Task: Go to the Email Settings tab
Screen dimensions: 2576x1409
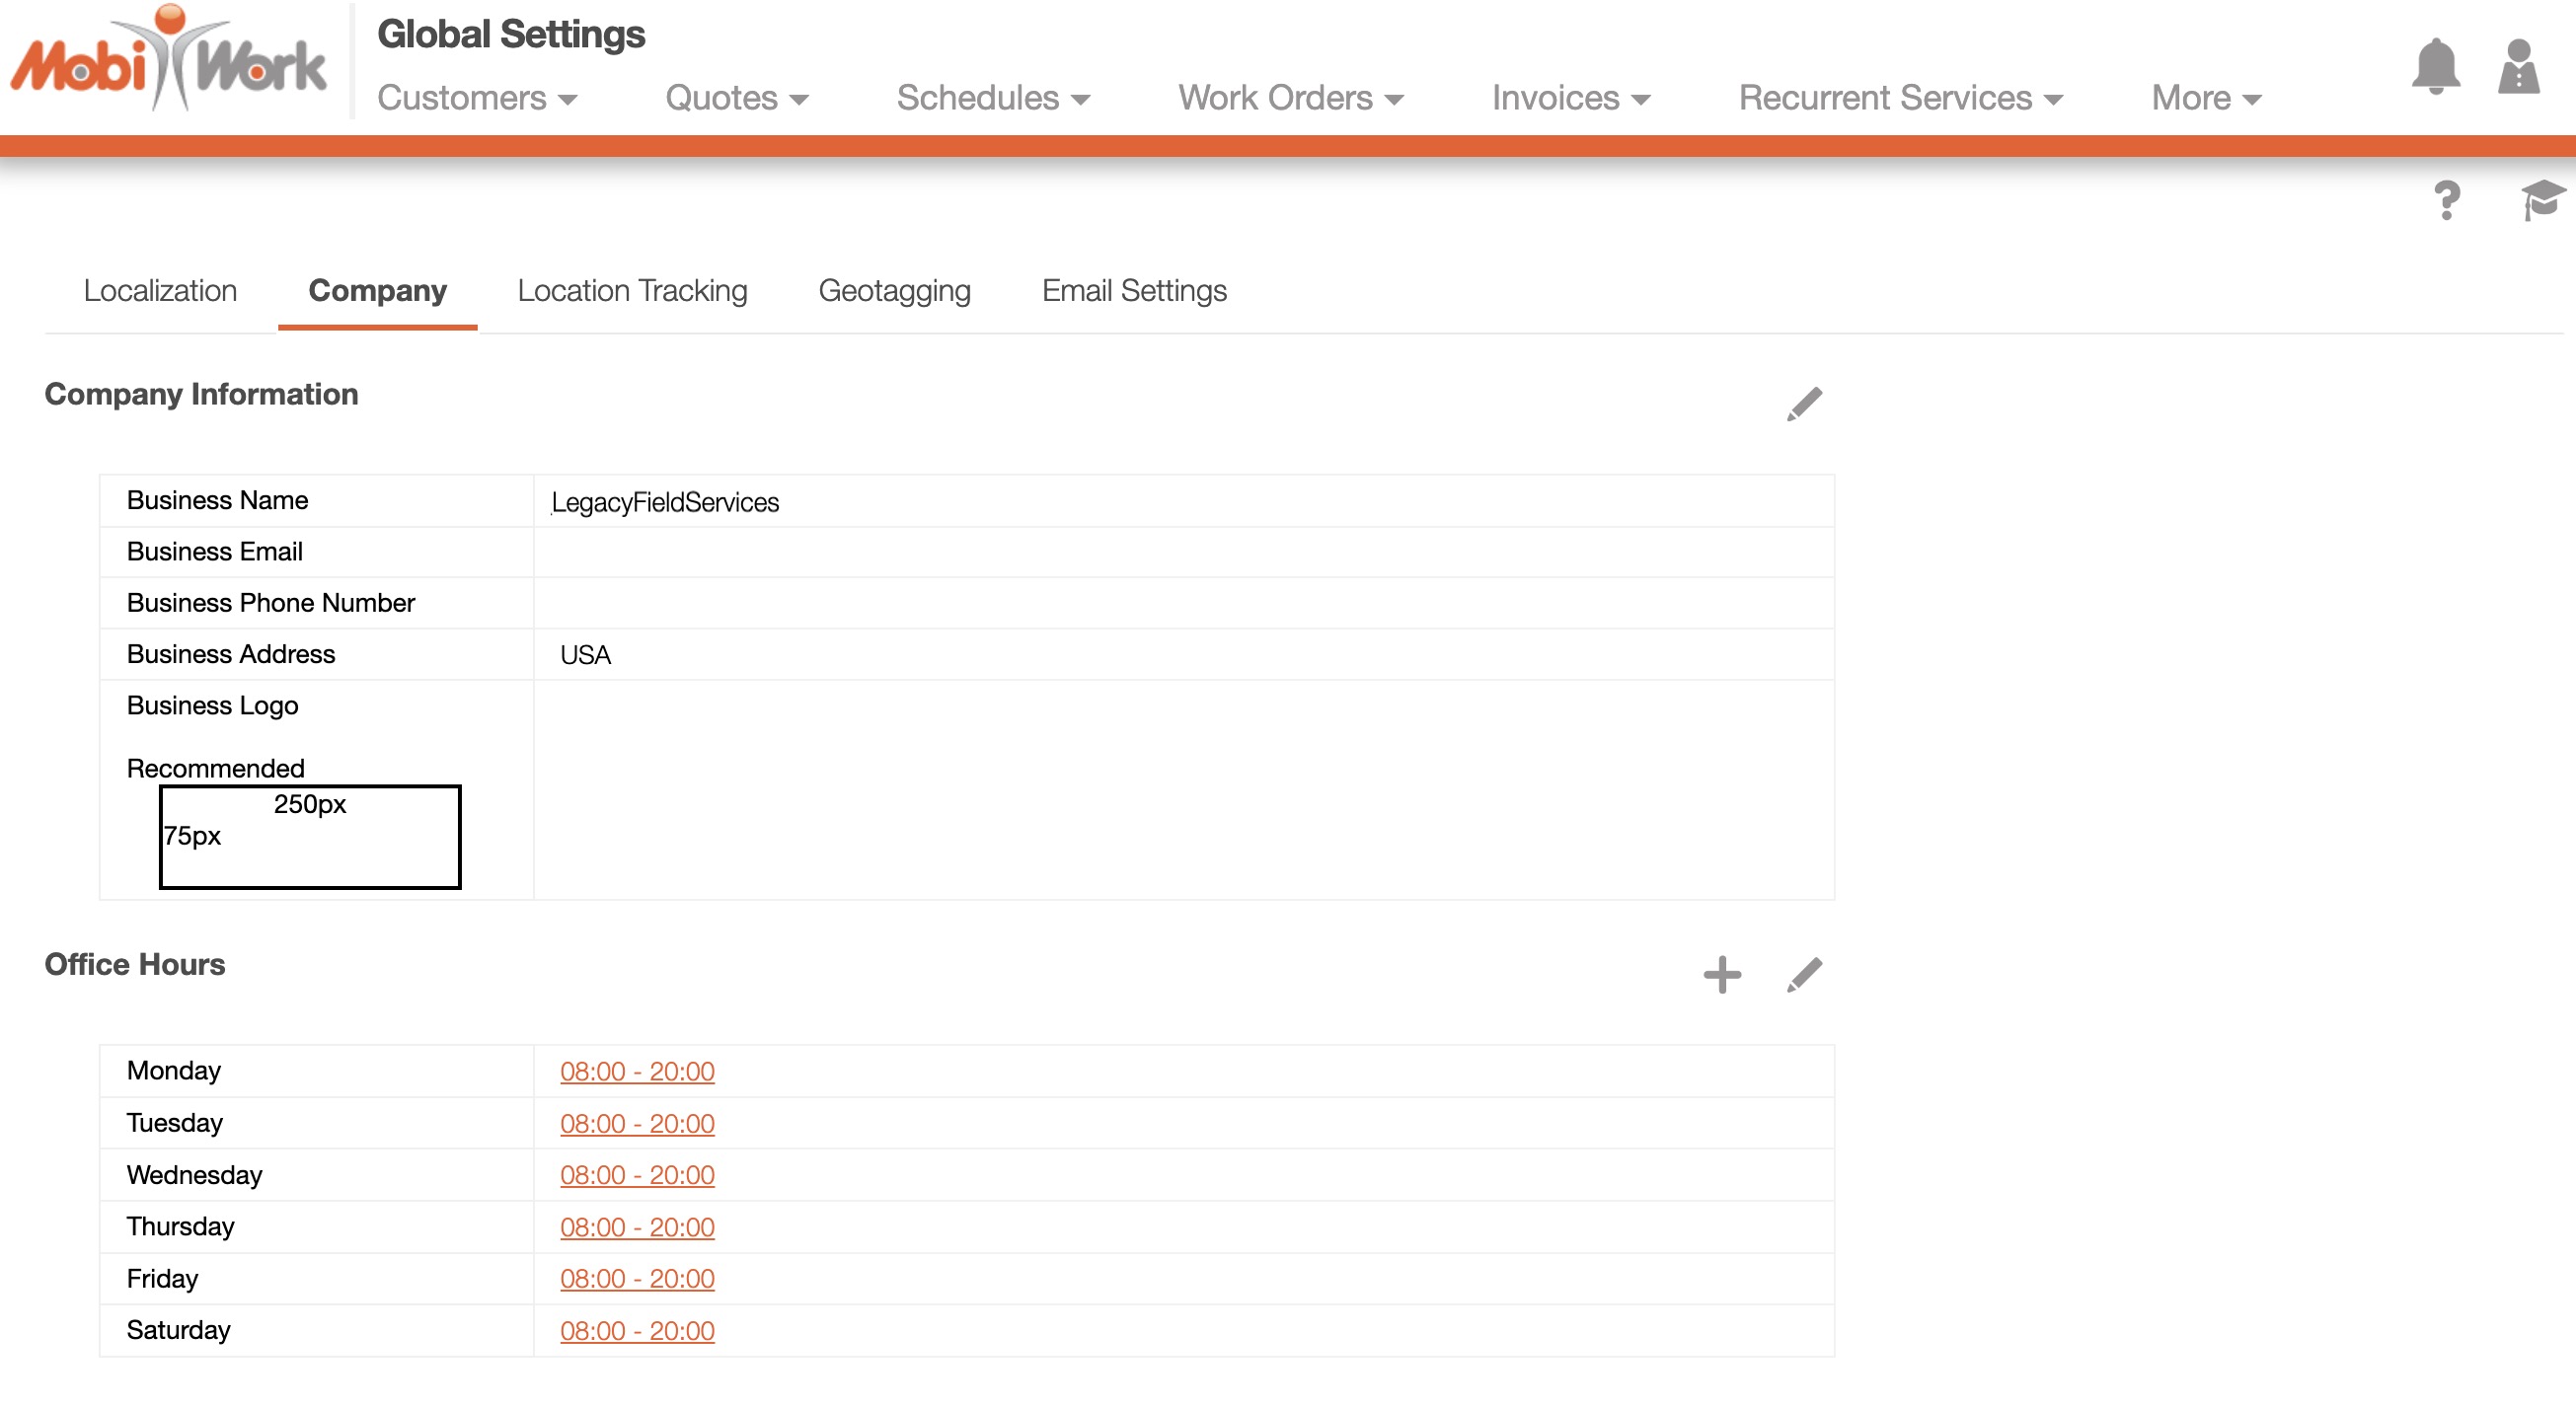Action: (1133, 291)
